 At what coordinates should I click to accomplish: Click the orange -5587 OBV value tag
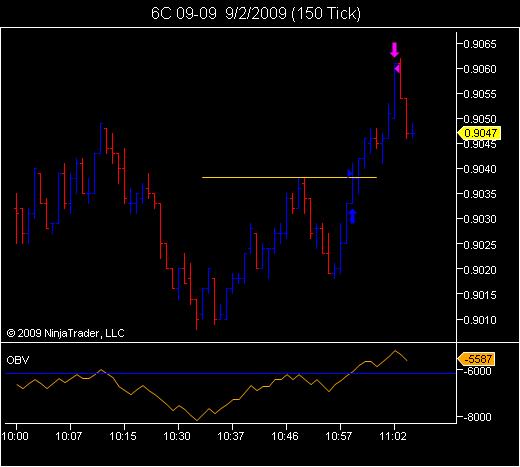click(476, 359)
